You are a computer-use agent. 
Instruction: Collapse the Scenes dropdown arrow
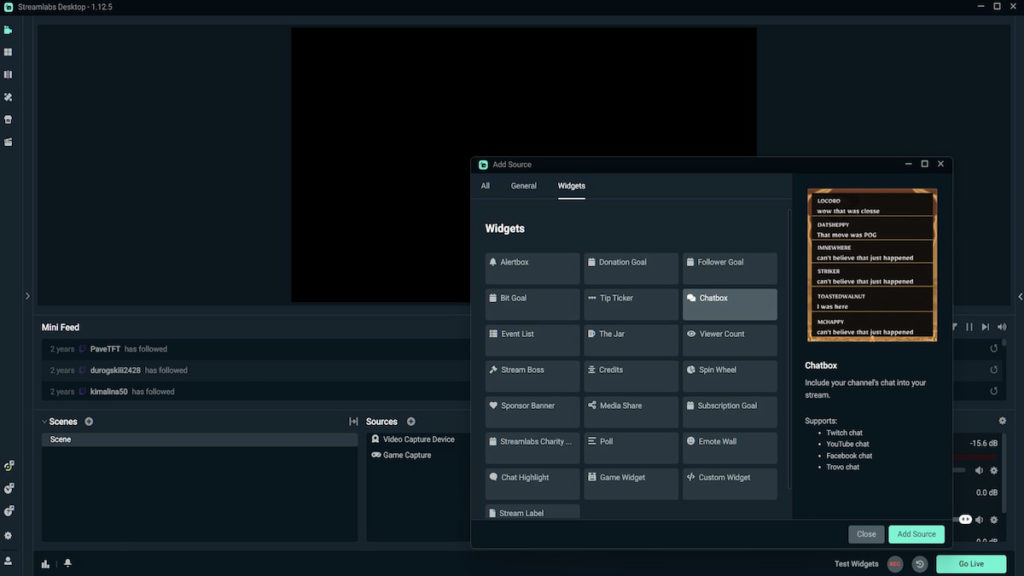(x=44, y=422)
